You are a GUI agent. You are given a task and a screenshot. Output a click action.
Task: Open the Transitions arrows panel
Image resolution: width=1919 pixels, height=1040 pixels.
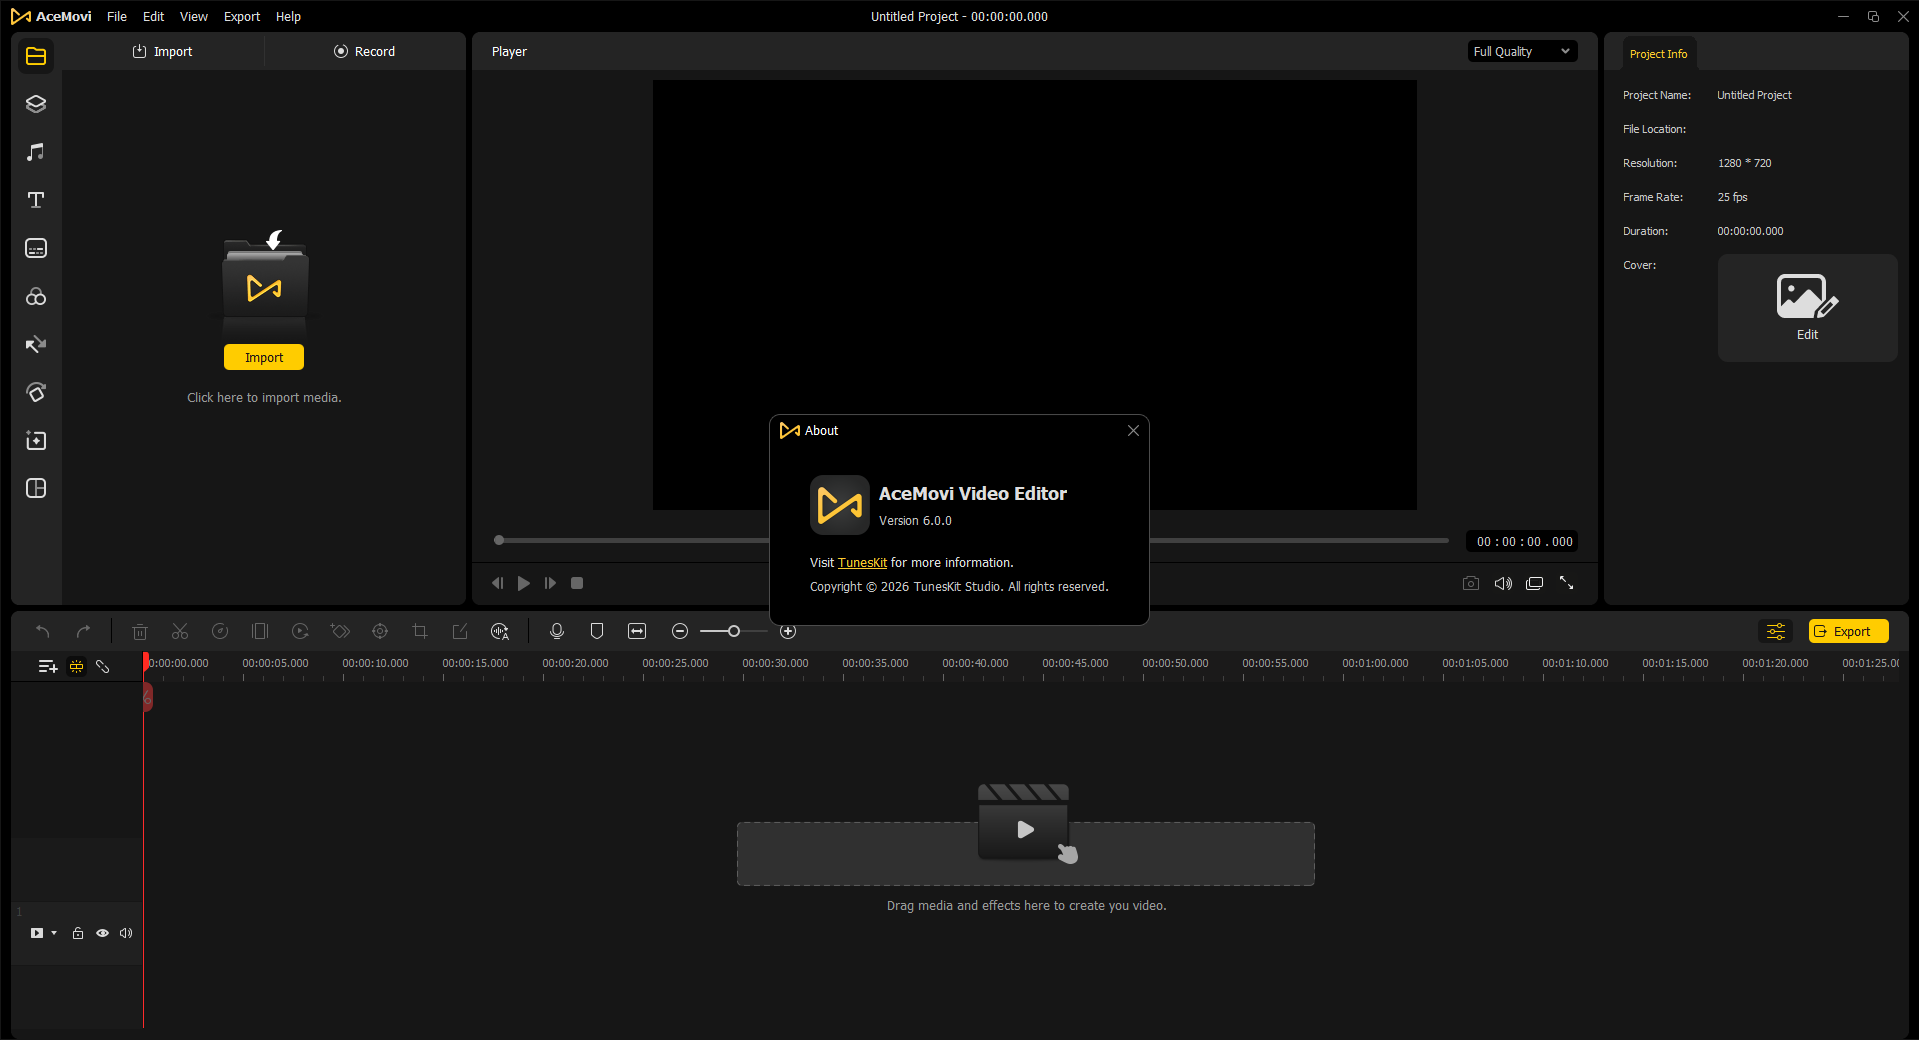36,345
